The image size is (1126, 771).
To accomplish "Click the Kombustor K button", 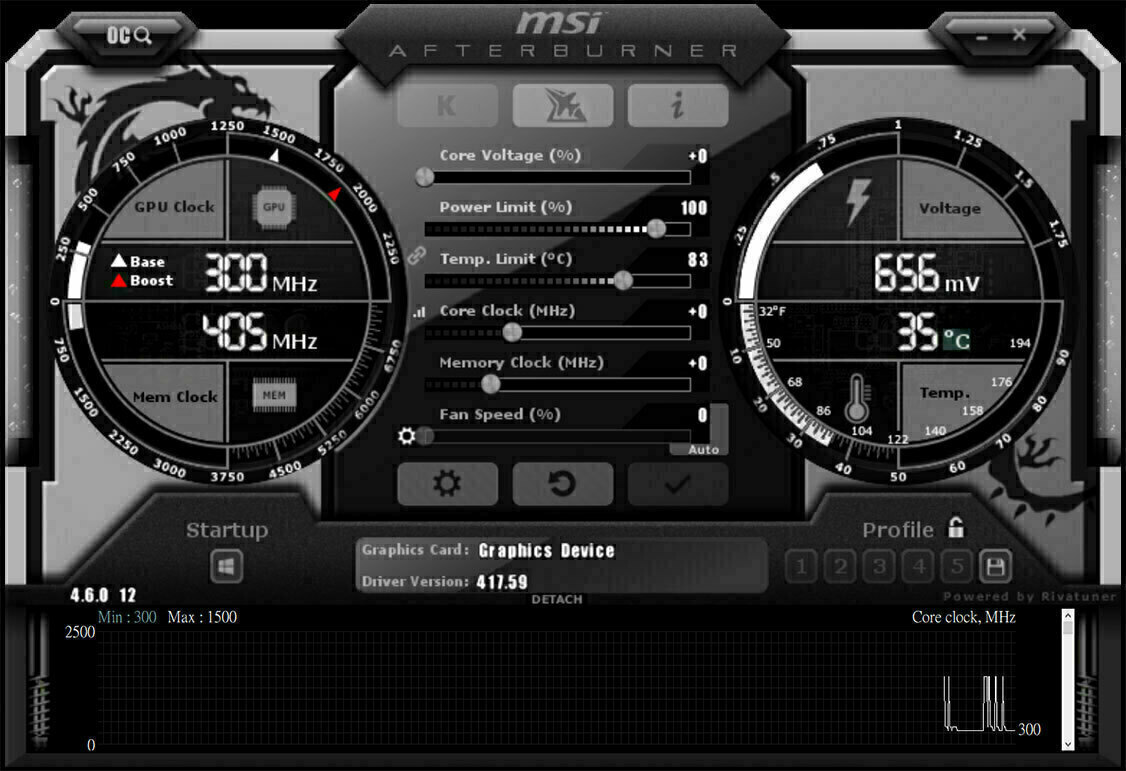I will click(447, 106).
